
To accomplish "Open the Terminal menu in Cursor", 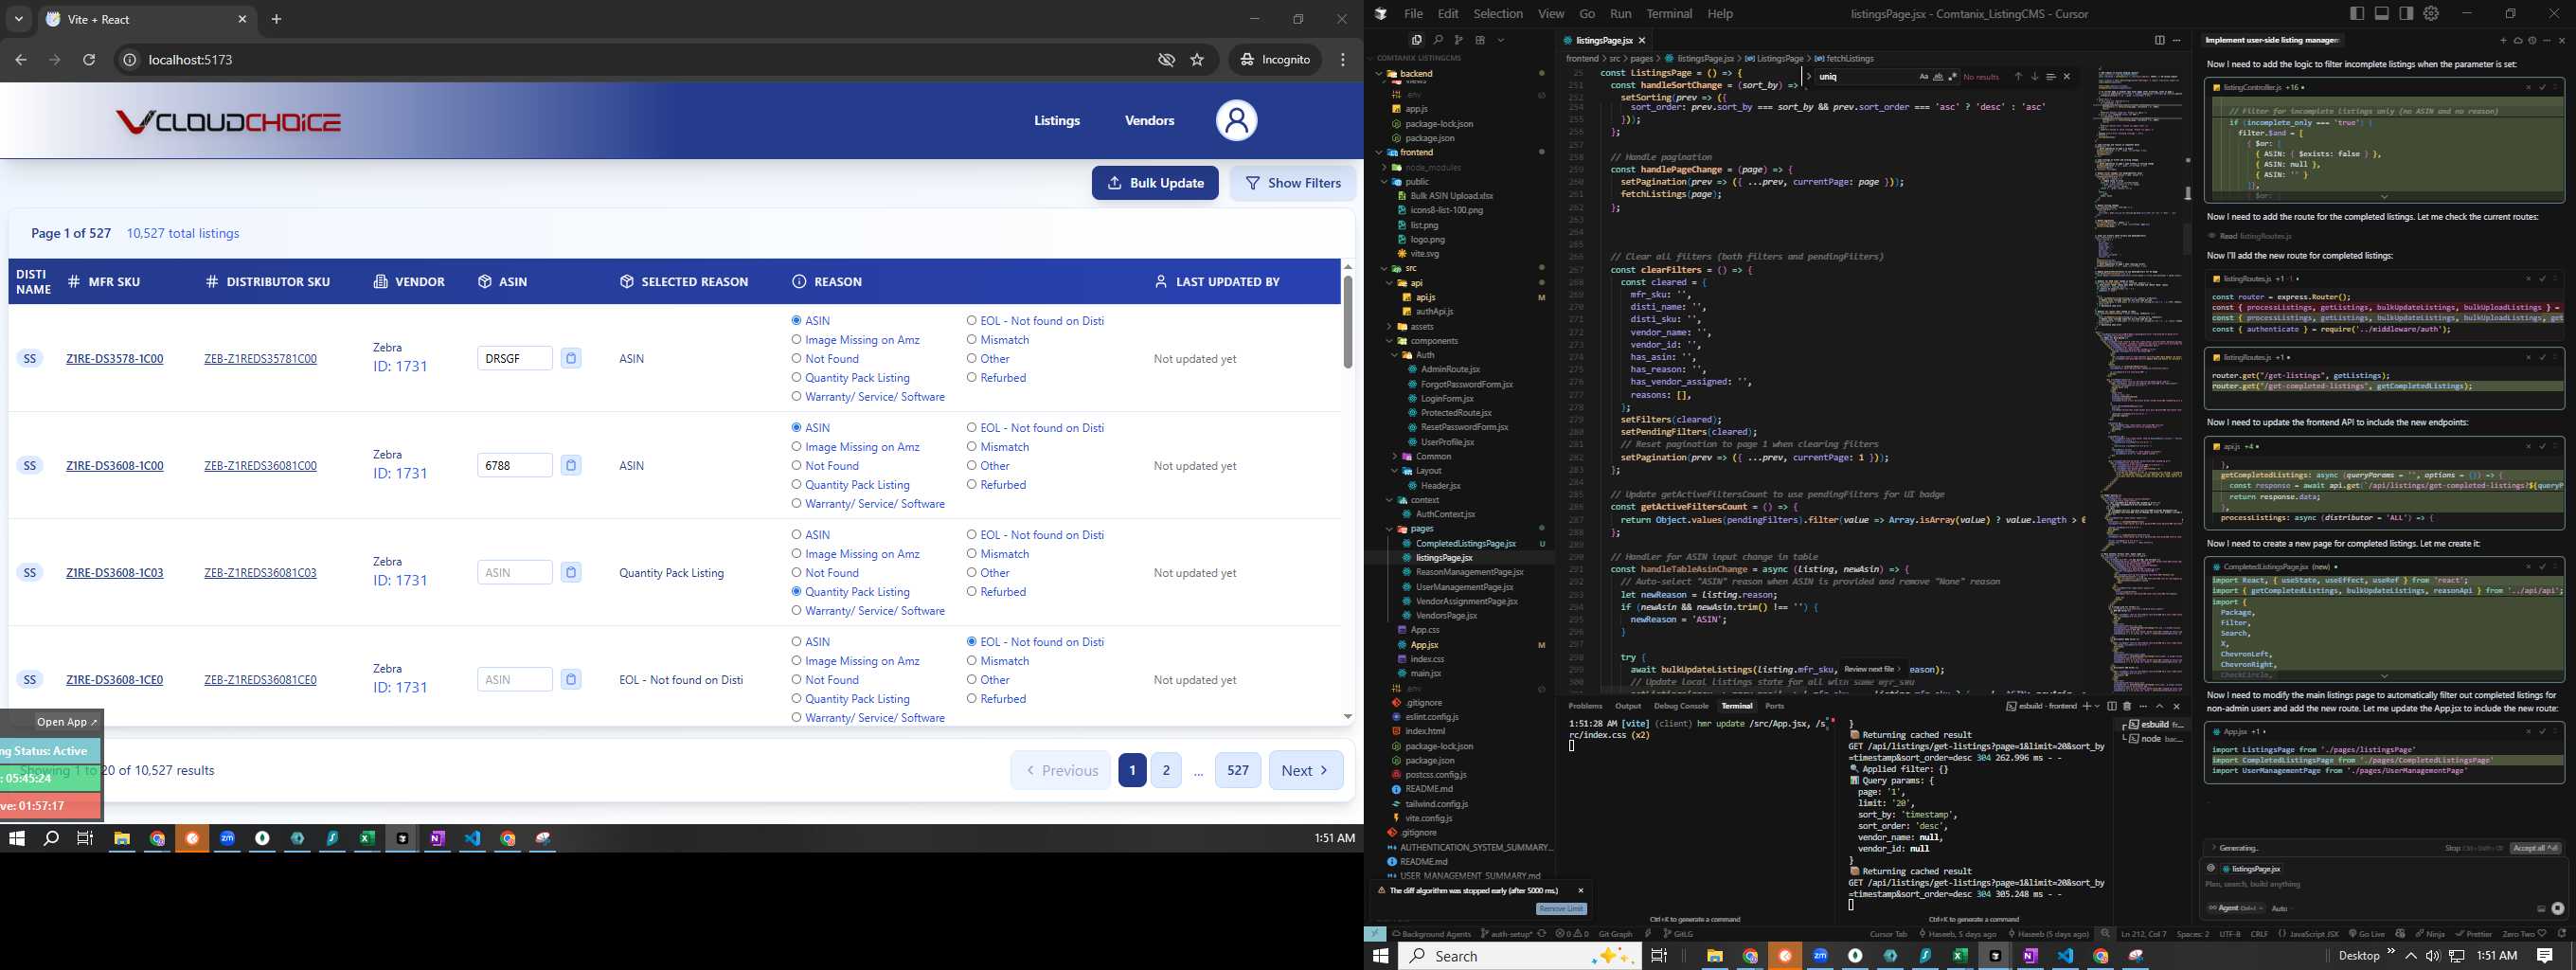I will [1669, 14].
